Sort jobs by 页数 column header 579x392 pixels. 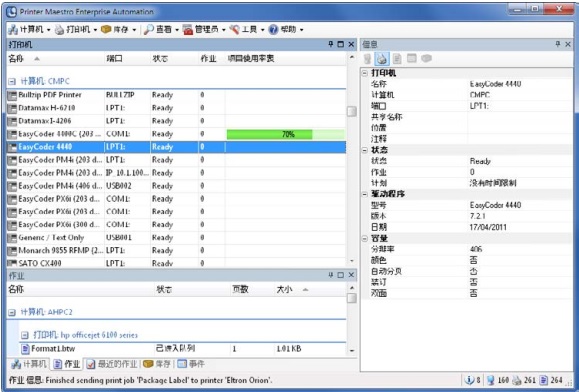pyautogui.click(x=253, y=289)
